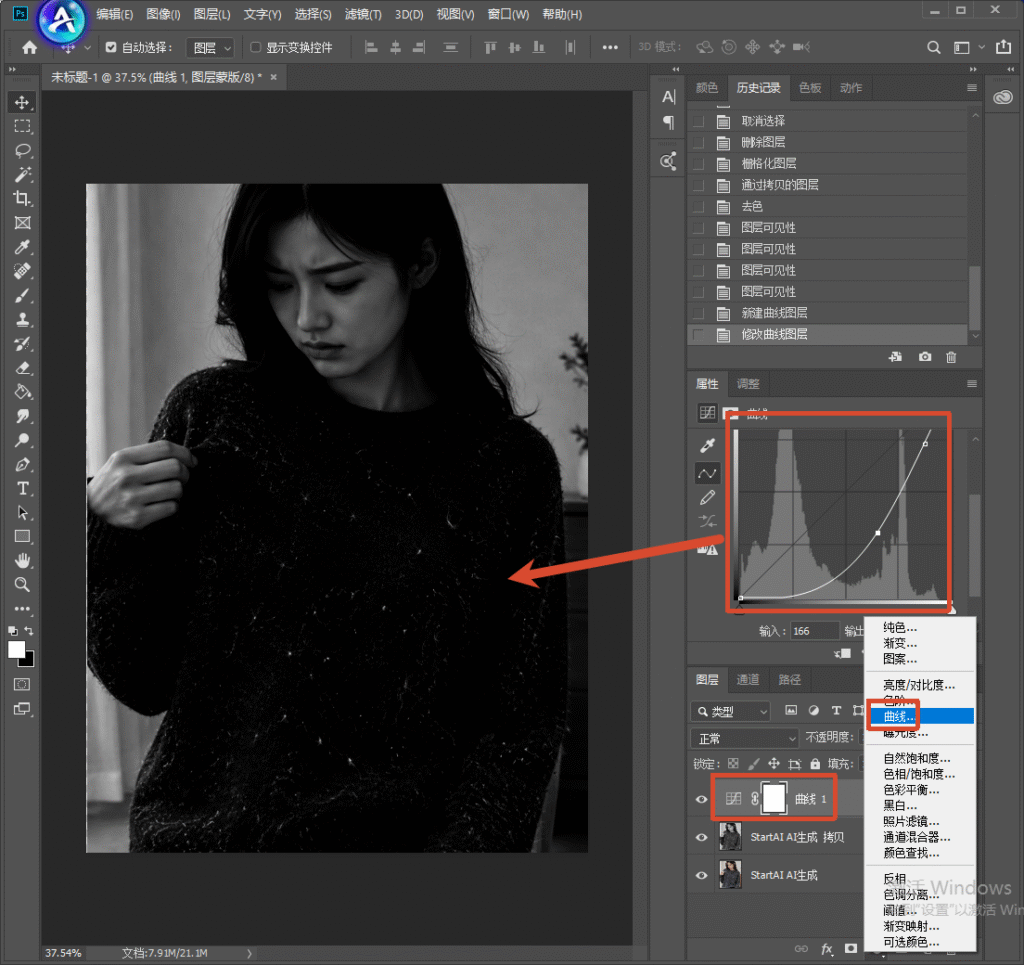Select the Eraser tool

tap(22, 368)
